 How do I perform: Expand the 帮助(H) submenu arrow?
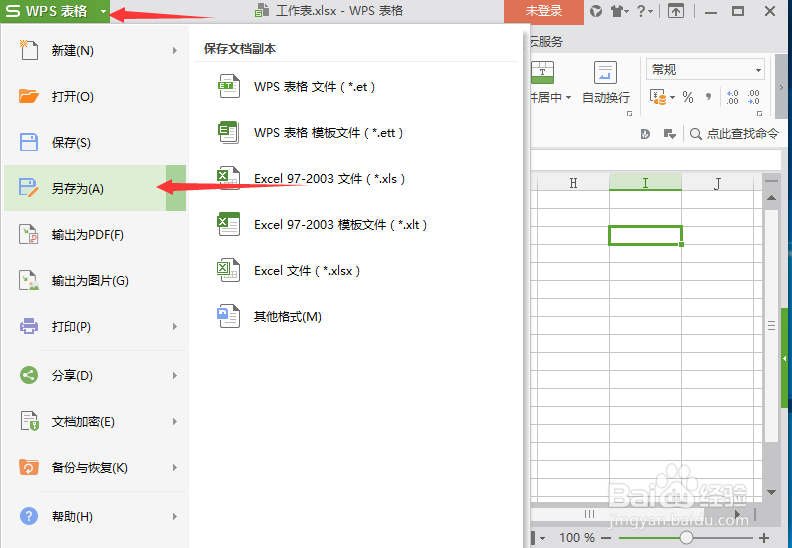tap(175, 516)
